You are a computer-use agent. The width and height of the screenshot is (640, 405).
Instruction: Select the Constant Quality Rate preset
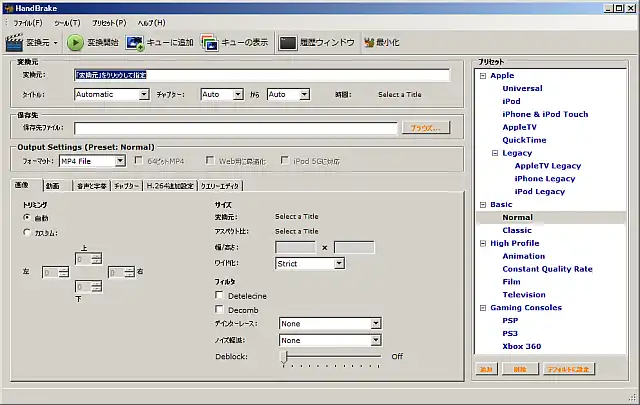point(547,269)
